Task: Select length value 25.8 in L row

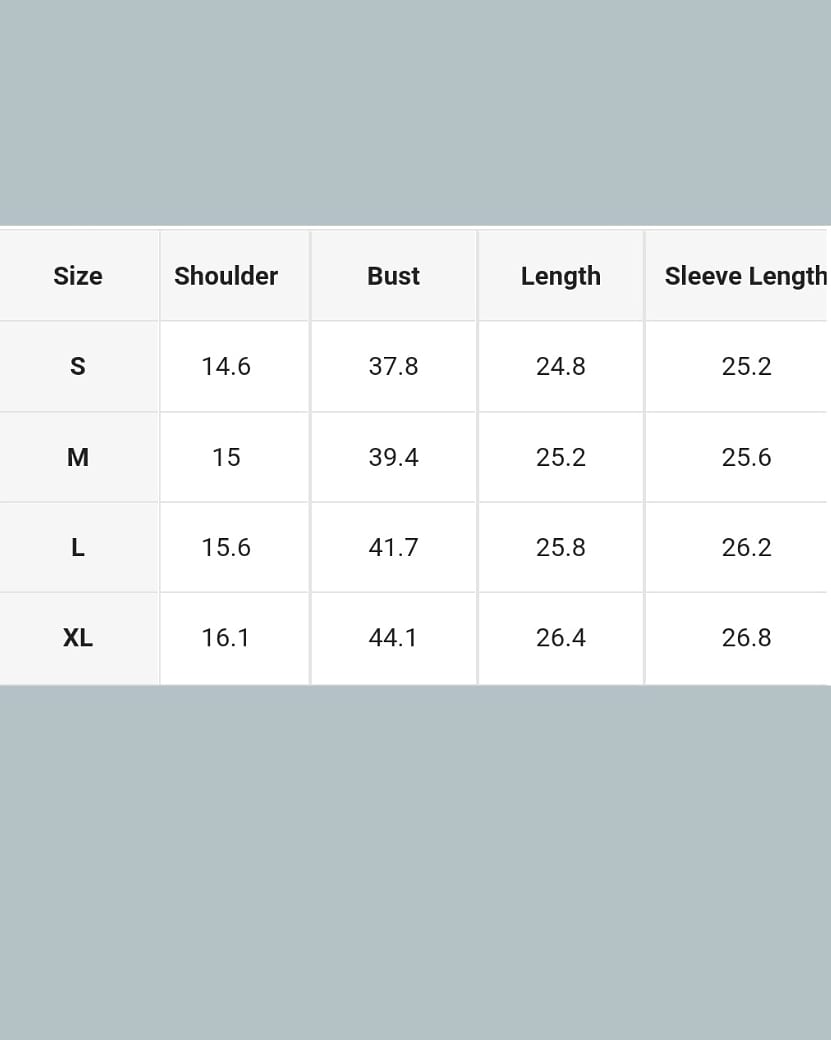Action: [560, 548]
